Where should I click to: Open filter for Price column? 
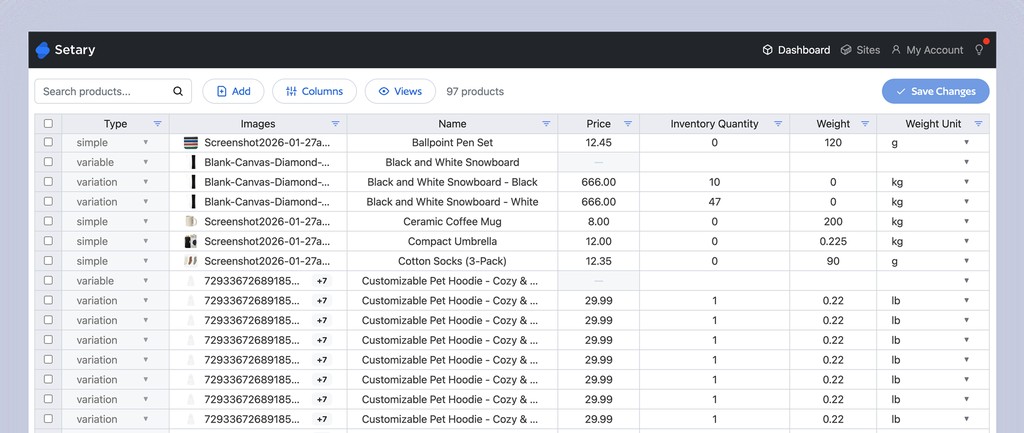628,123
